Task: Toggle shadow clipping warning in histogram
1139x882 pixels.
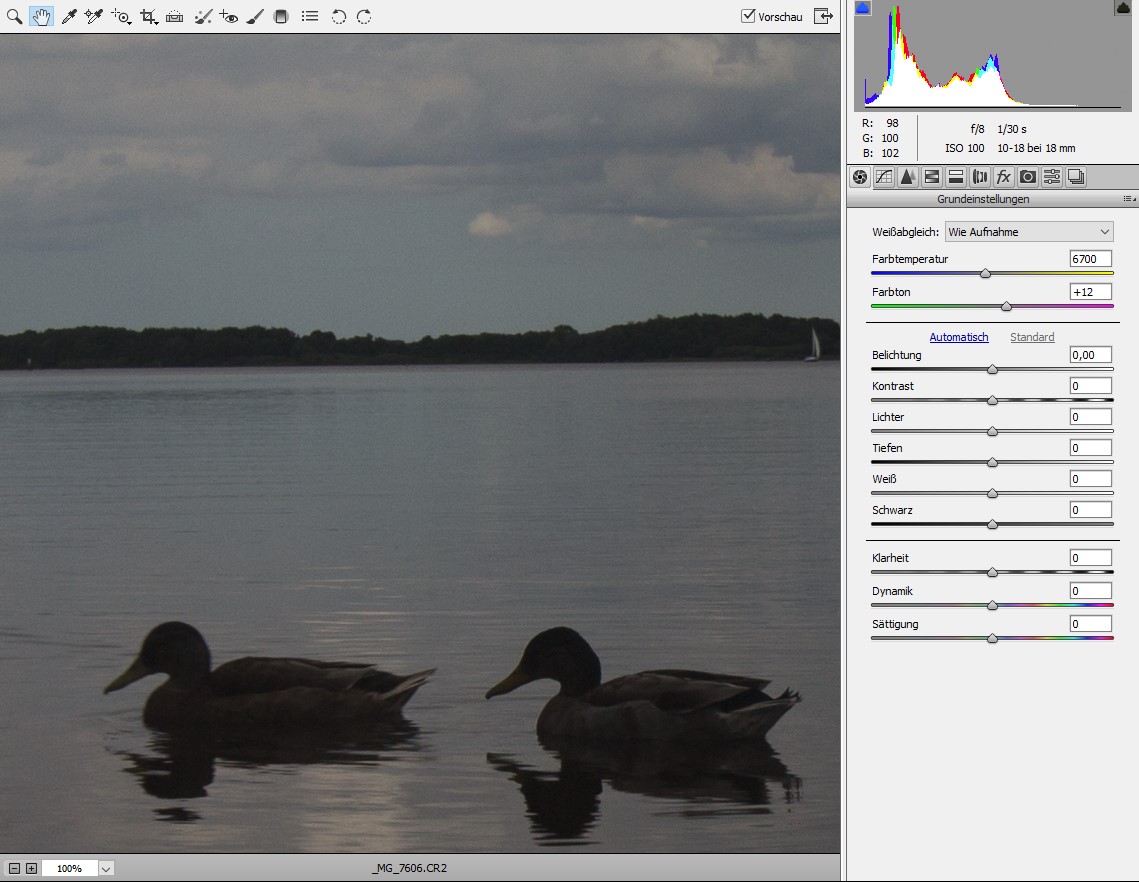Action: pyautogui.click(x=863, y=8)
